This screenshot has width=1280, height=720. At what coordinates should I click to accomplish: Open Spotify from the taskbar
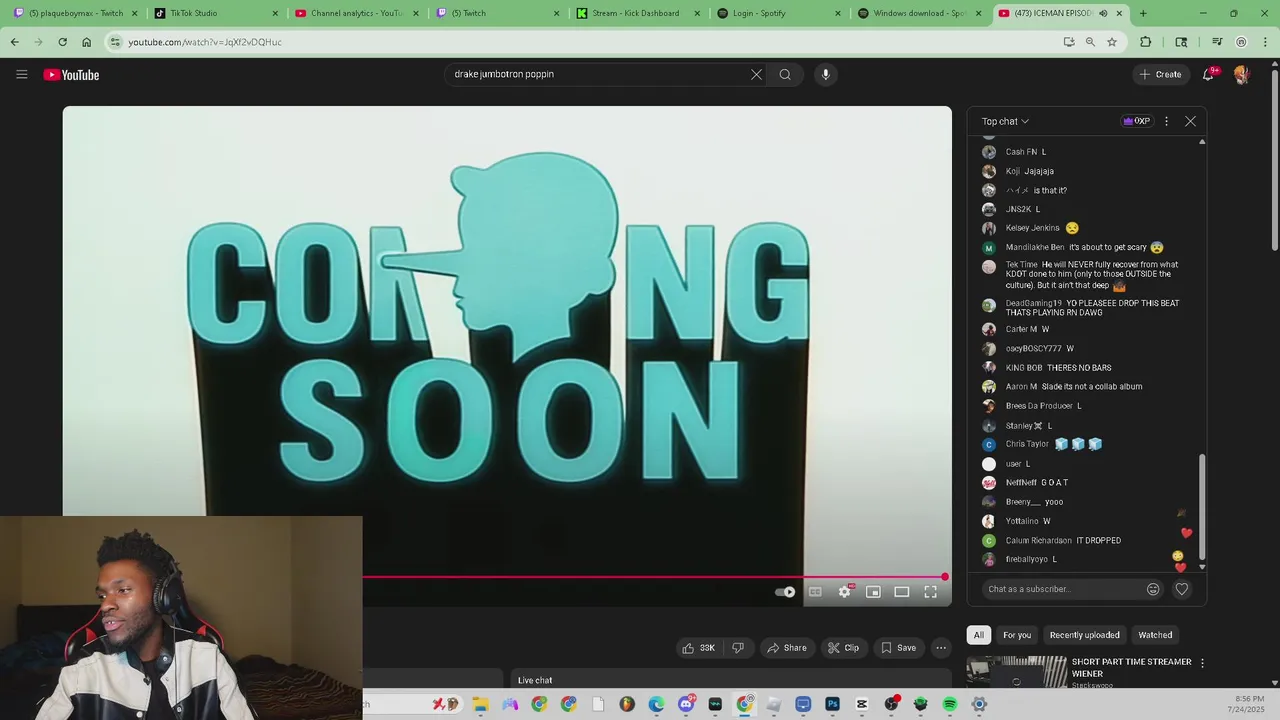[950, 704]
